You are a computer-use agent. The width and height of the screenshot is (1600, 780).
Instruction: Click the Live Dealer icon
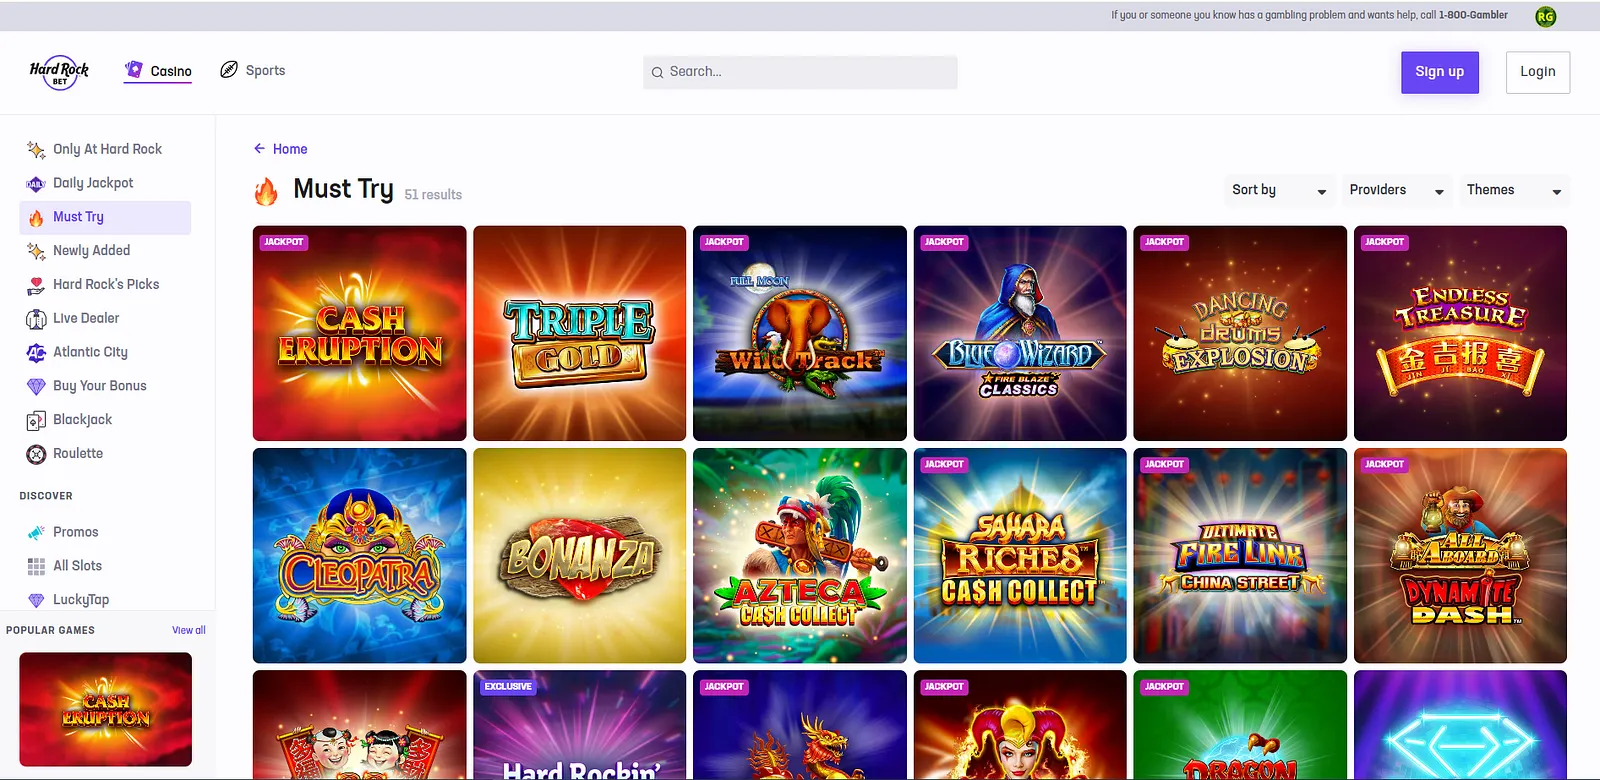pos(36,319)
